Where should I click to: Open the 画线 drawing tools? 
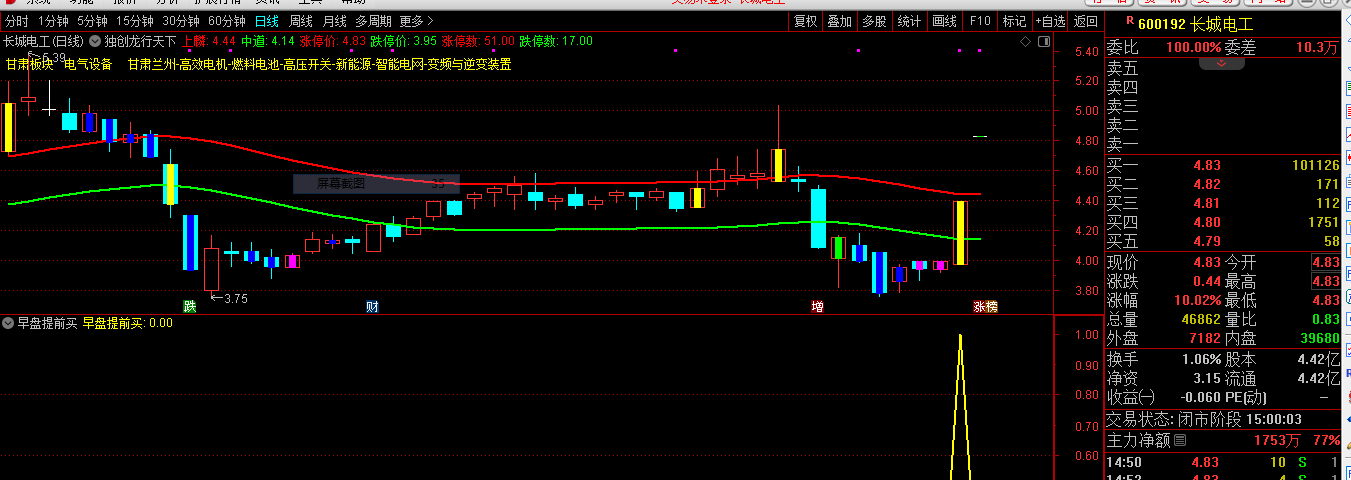(x=944, y=20)
